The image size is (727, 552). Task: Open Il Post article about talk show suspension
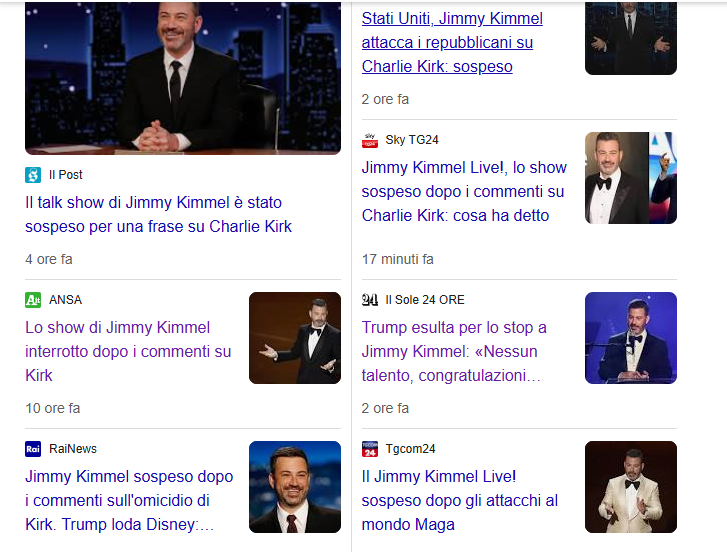click(x=158, y=214)
